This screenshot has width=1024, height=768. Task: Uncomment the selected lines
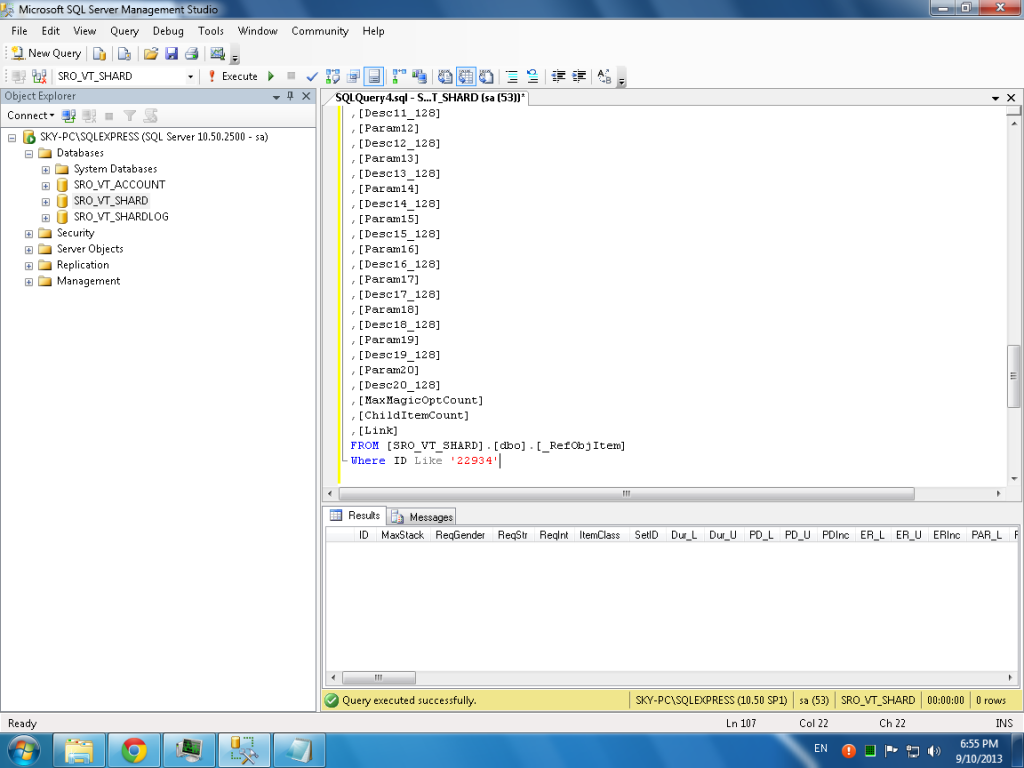tap(533, 76)
